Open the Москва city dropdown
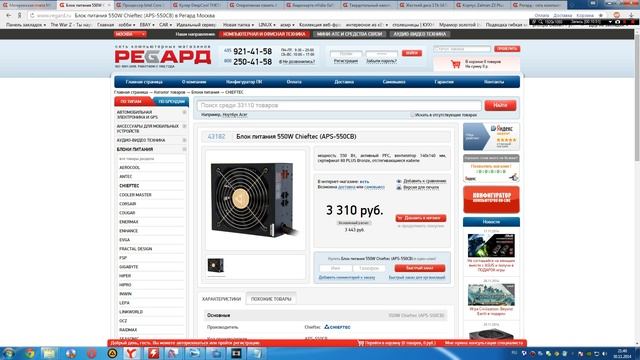The width and height of the screenshot is (640, 360). click(x=130, y=34)
